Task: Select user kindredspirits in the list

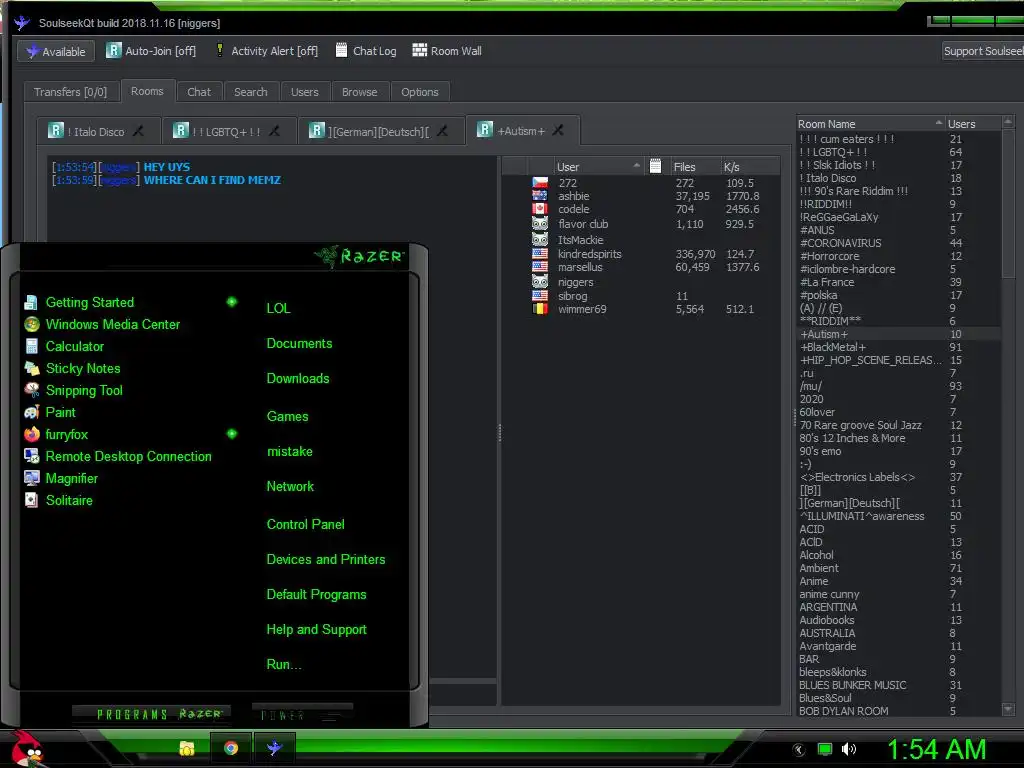Action: click(x=590, y=254)
